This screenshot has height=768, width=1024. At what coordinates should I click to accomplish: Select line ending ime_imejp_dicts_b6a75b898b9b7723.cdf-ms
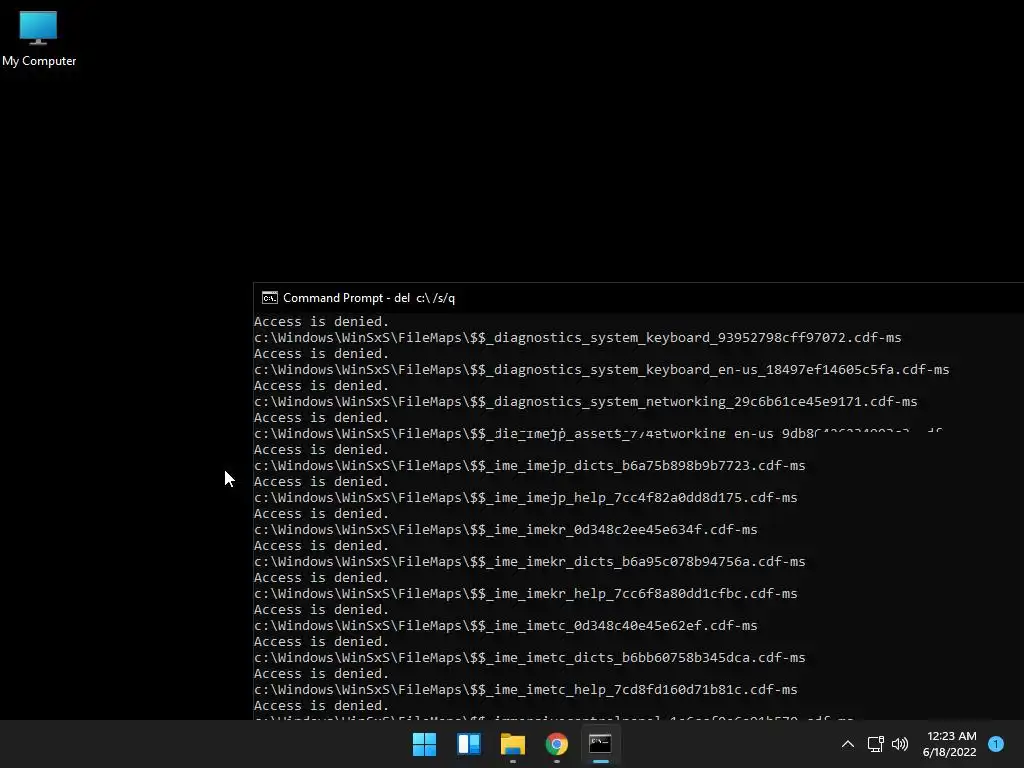530,466
